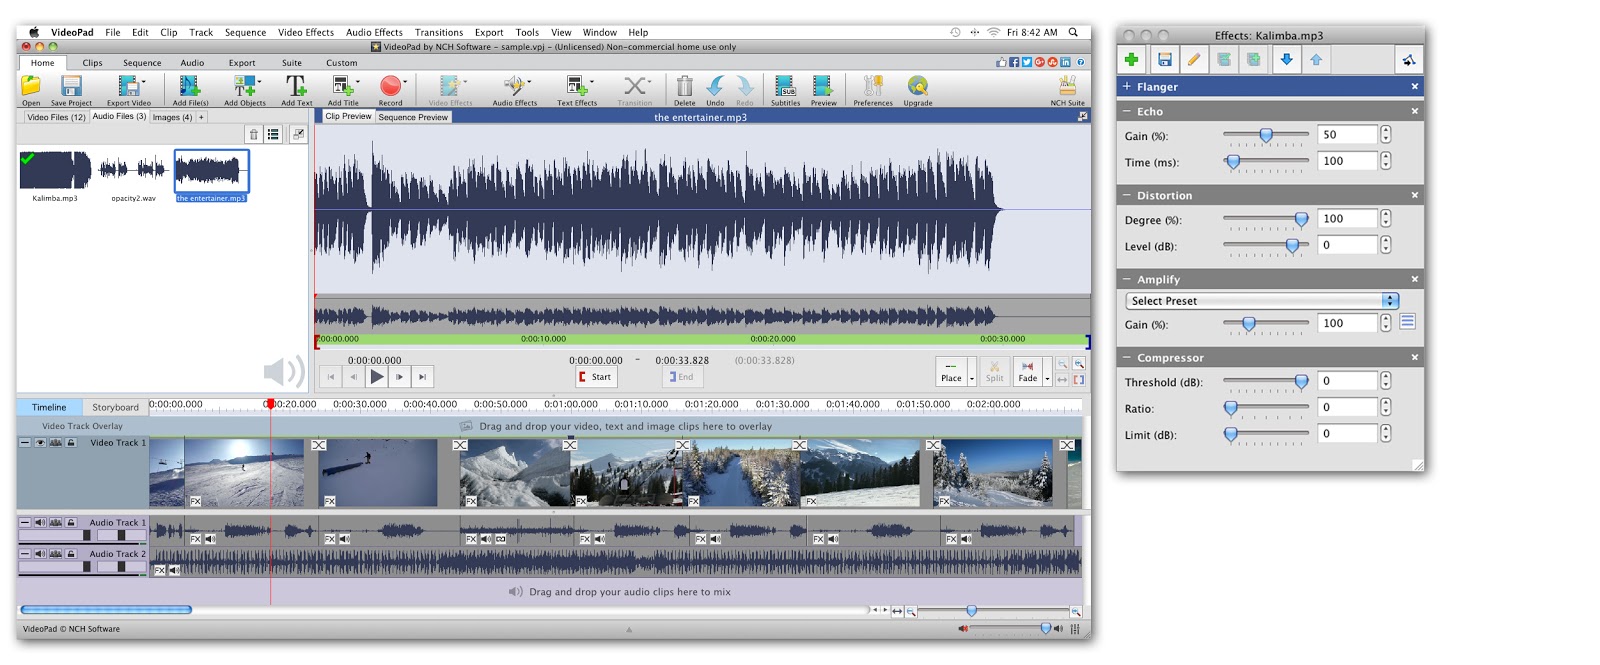Click blue down arrow move effect down
Viewport: 1600px width, 665px height.
[1286, 60]
